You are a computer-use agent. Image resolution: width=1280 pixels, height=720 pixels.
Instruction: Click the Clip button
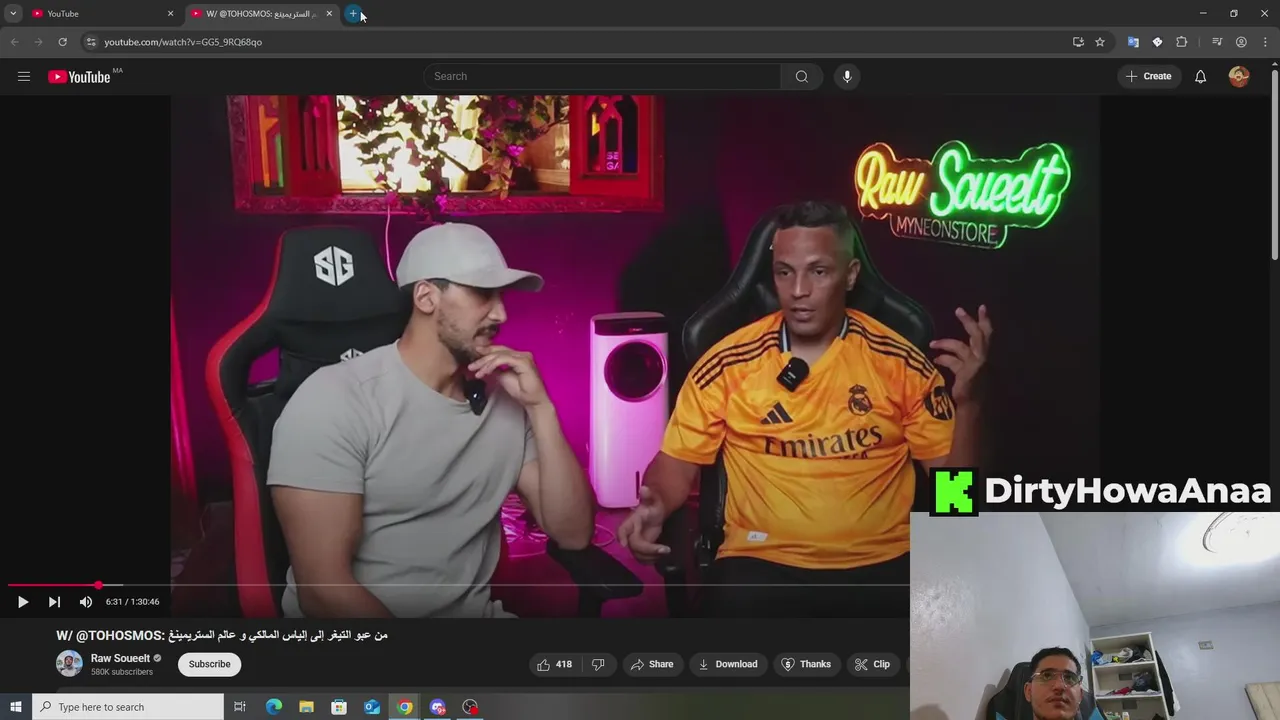[872, 664]
